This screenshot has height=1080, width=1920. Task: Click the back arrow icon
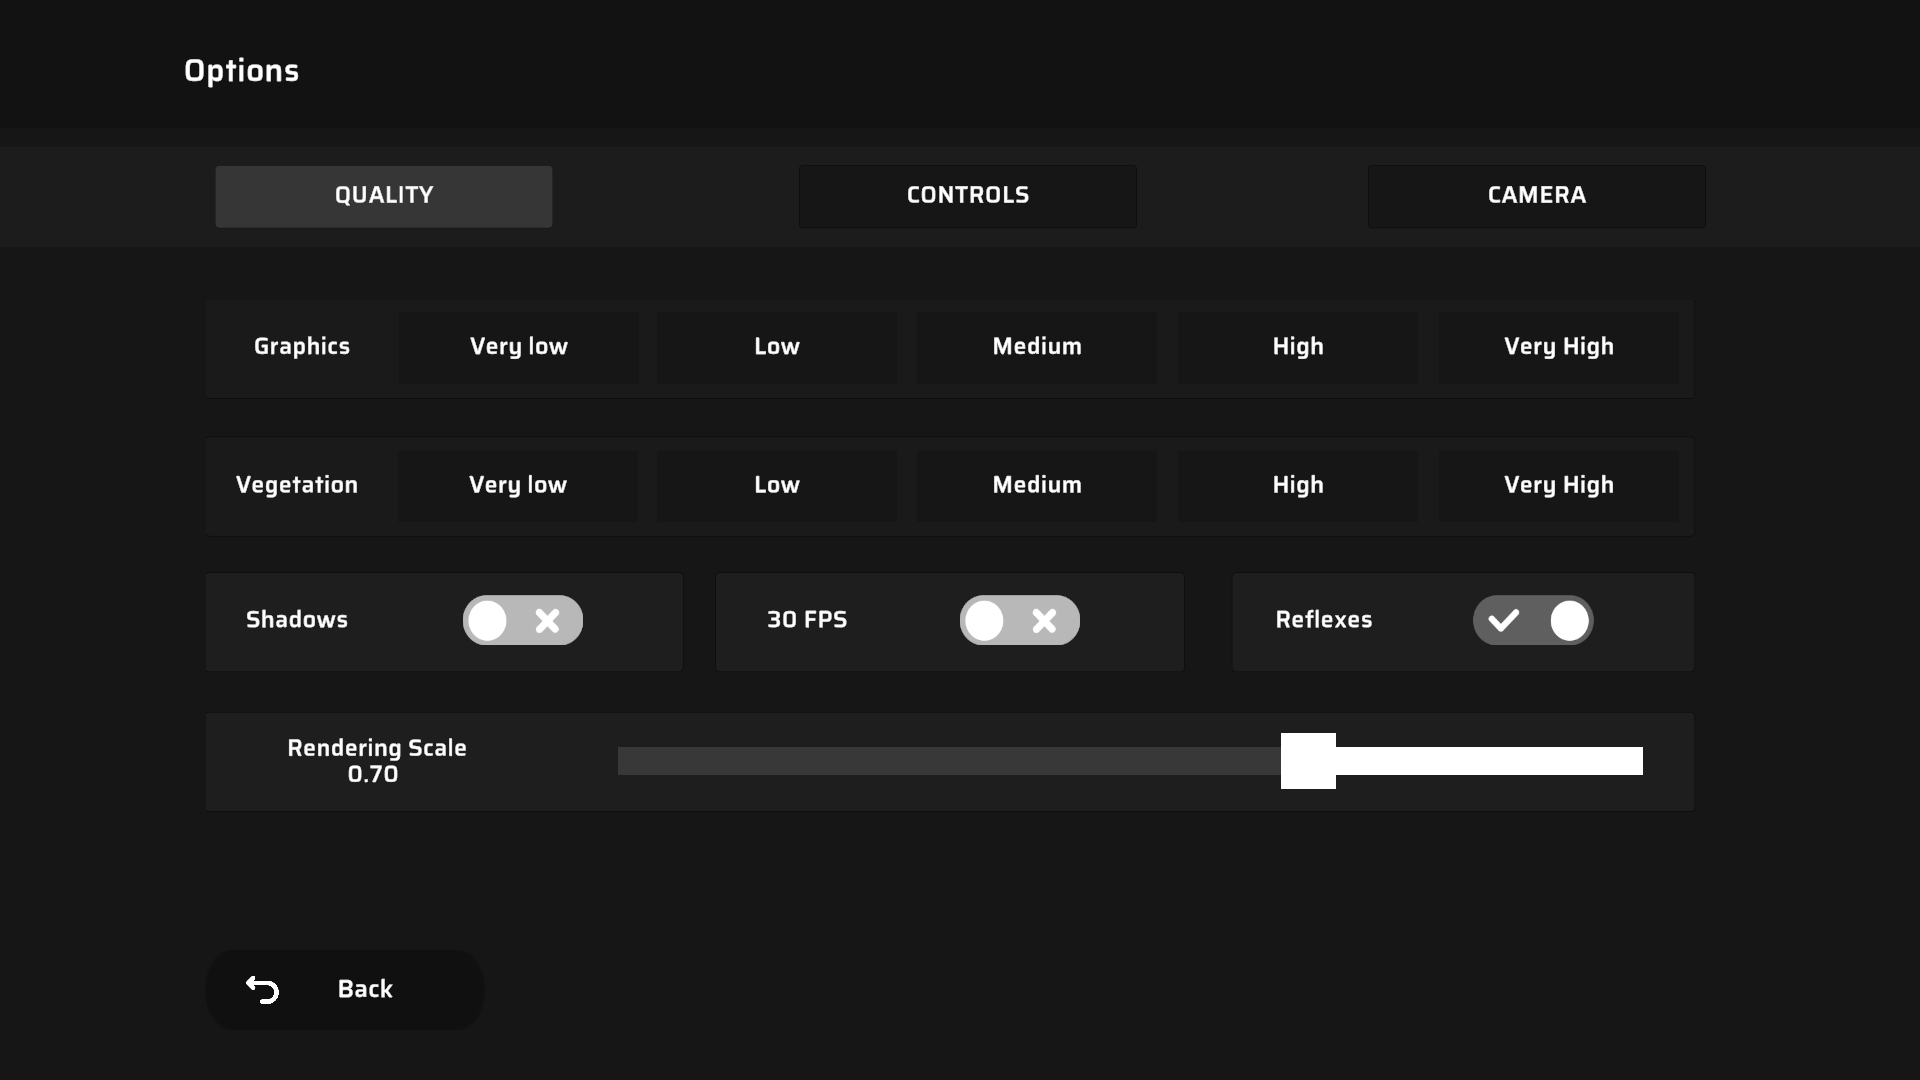pyautogui.click(x=262, y=989)
